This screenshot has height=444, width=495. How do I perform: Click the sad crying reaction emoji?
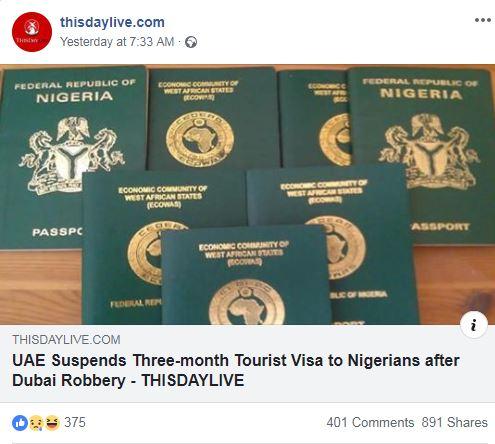[36, 423]
